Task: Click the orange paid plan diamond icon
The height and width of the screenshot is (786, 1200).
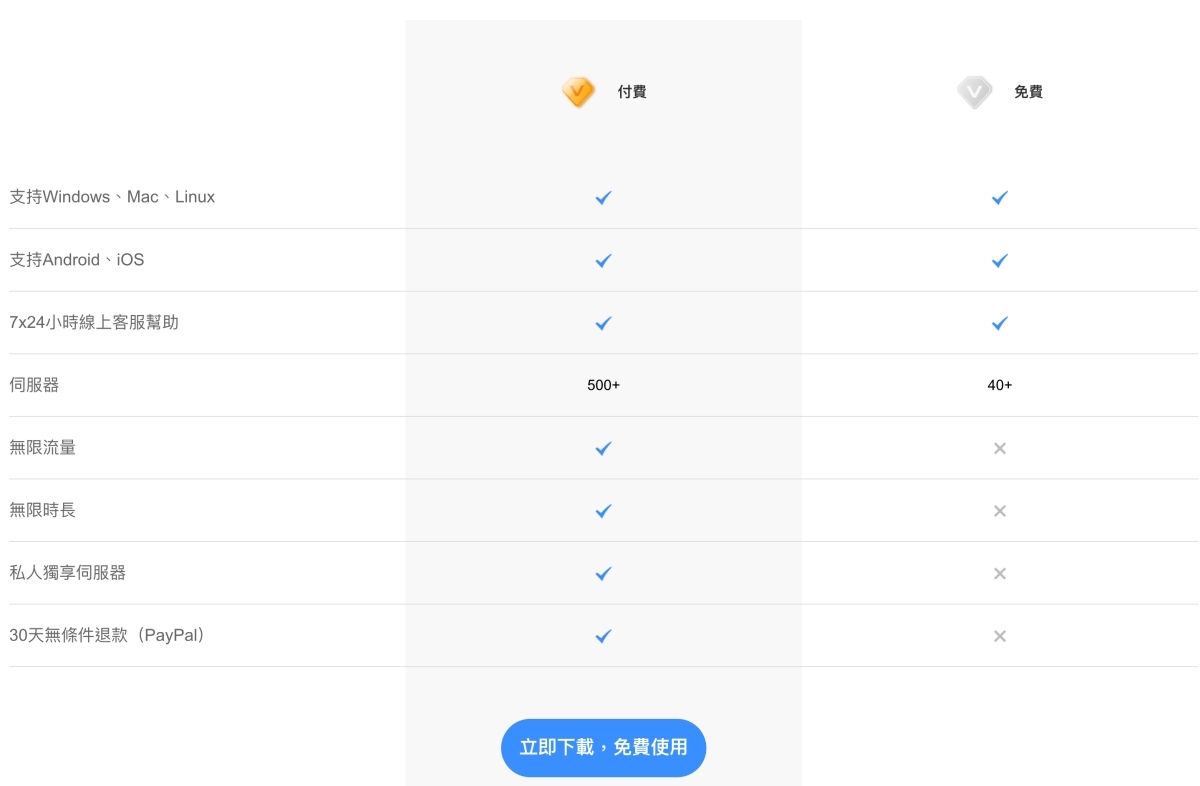Action: click(578, 92)
